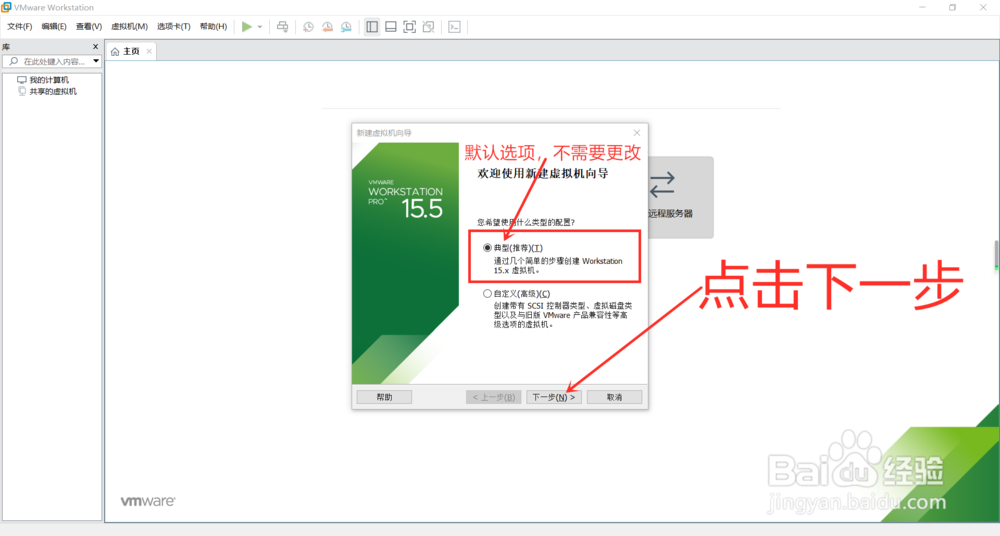The image size is (1000, 536).
Task: Open the 选项卡(T) menu
Action: coord(173,27)
